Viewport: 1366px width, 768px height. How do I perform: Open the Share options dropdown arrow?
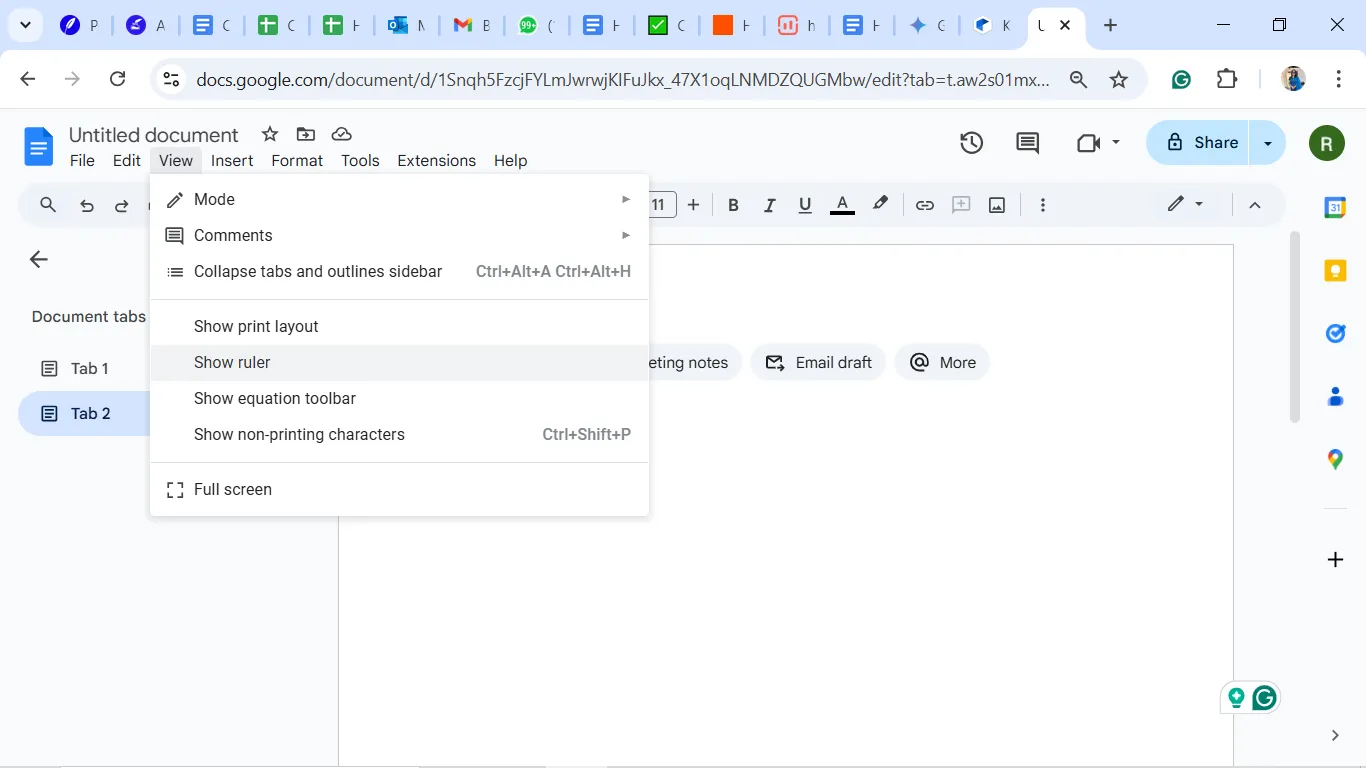pos(1268,143)
